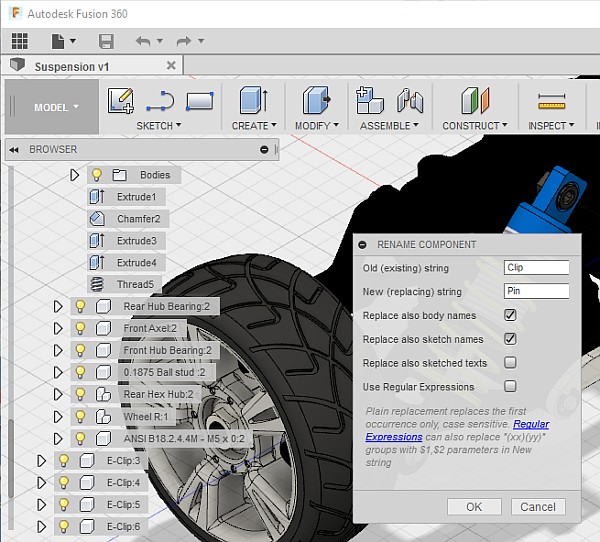Image resolution: width=600 pixels, height=542 pixels.
Task: Click the Save icon in top toolbar
Action: click(x=106, y=41)
